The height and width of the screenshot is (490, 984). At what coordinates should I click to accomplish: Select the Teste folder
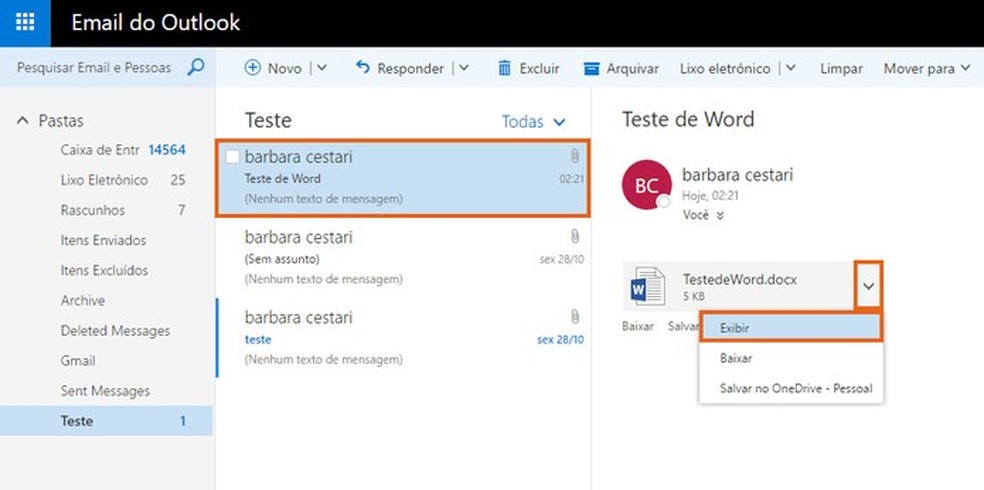coord(106,421)
